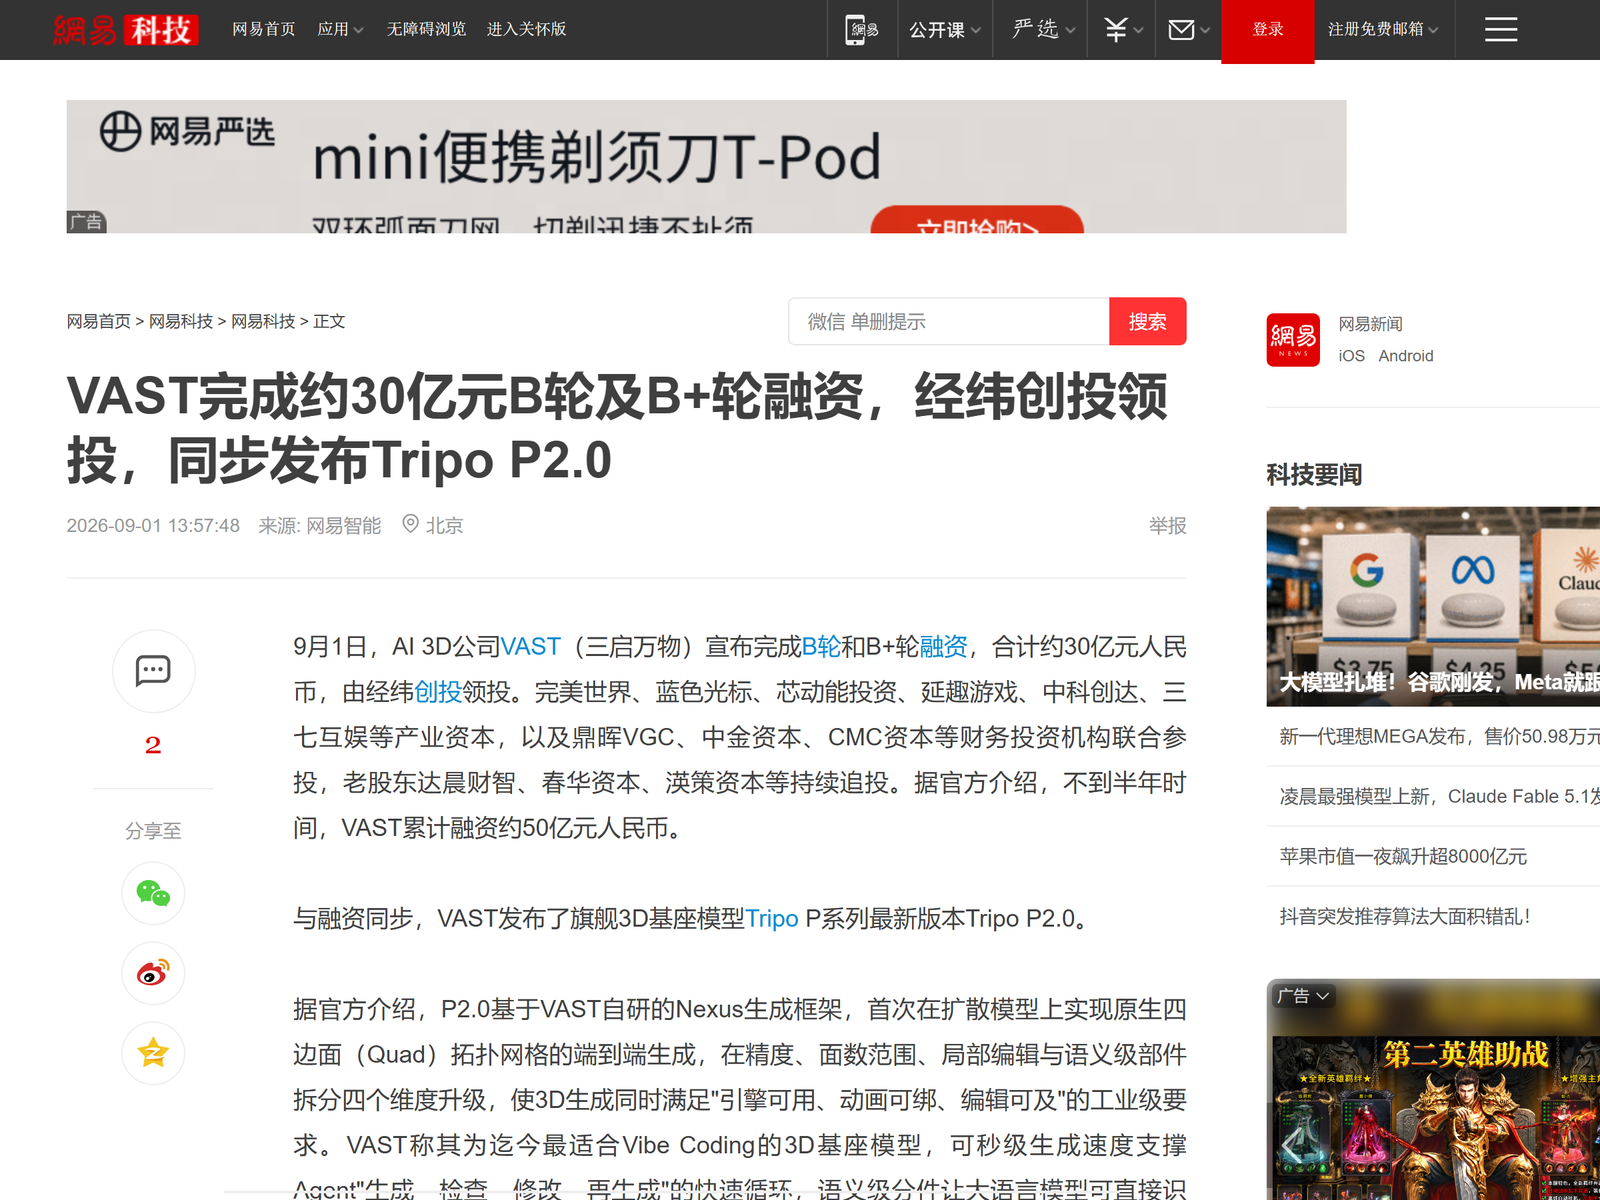Click the 网易新闻 sidebar link
The image size is (1600, 1200).
point(1371,324)
